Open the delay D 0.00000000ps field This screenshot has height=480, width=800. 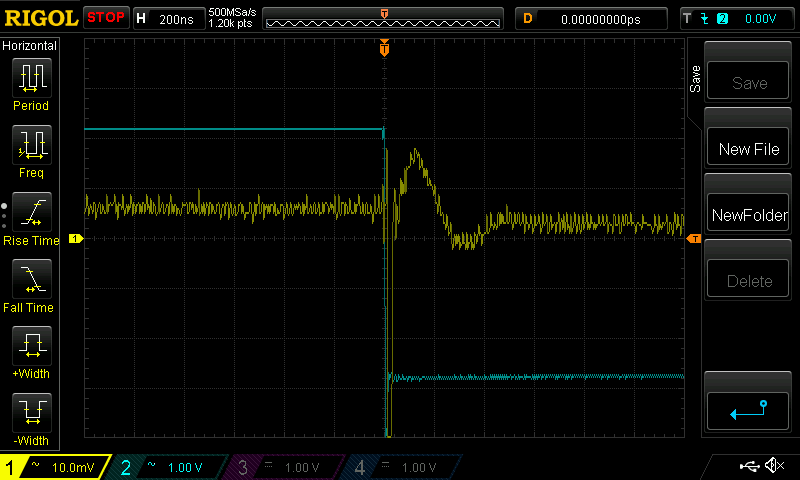591,19
